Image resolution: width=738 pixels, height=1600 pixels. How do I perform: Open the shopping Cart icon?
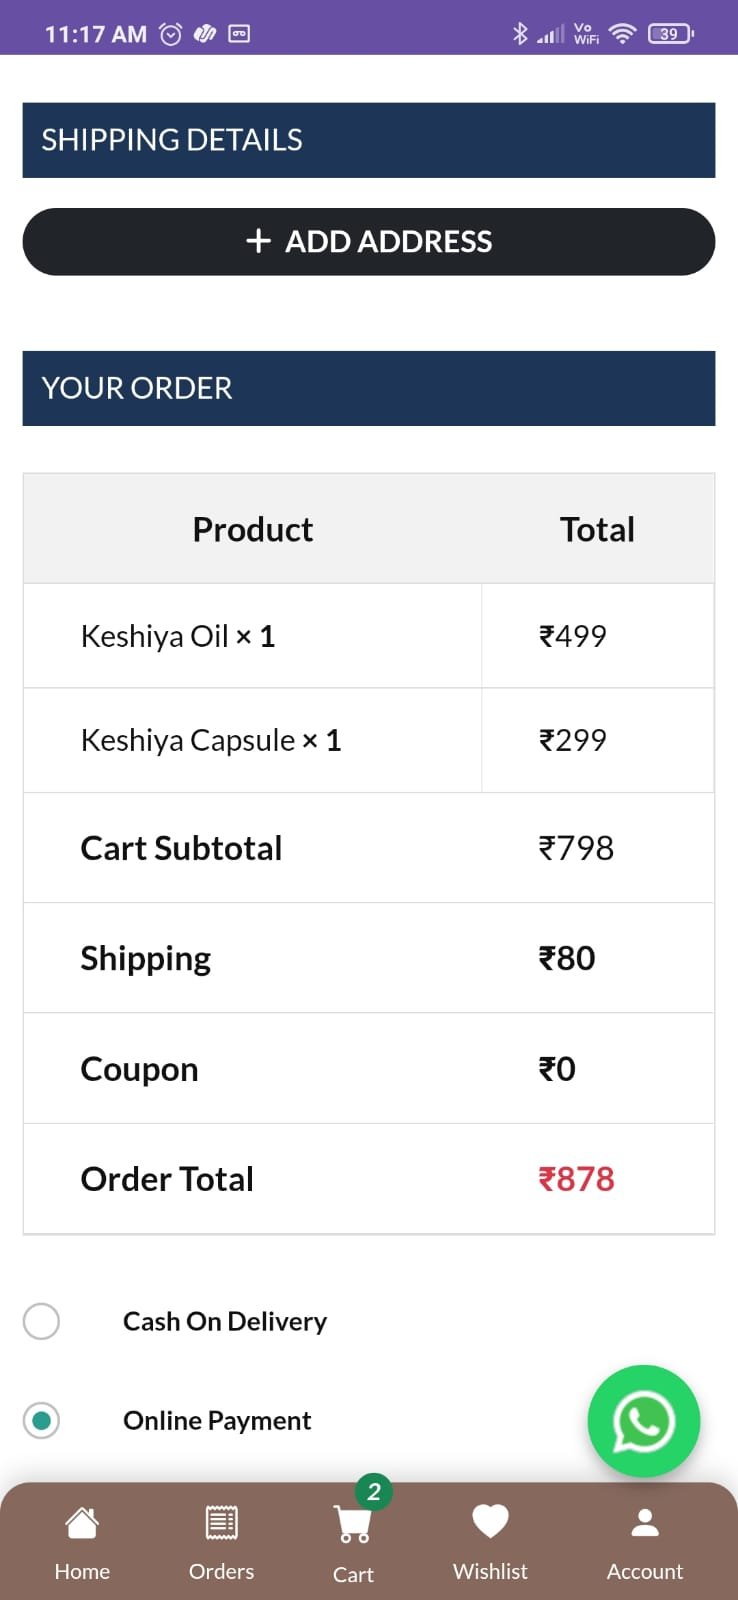(x=352, y=1525)
